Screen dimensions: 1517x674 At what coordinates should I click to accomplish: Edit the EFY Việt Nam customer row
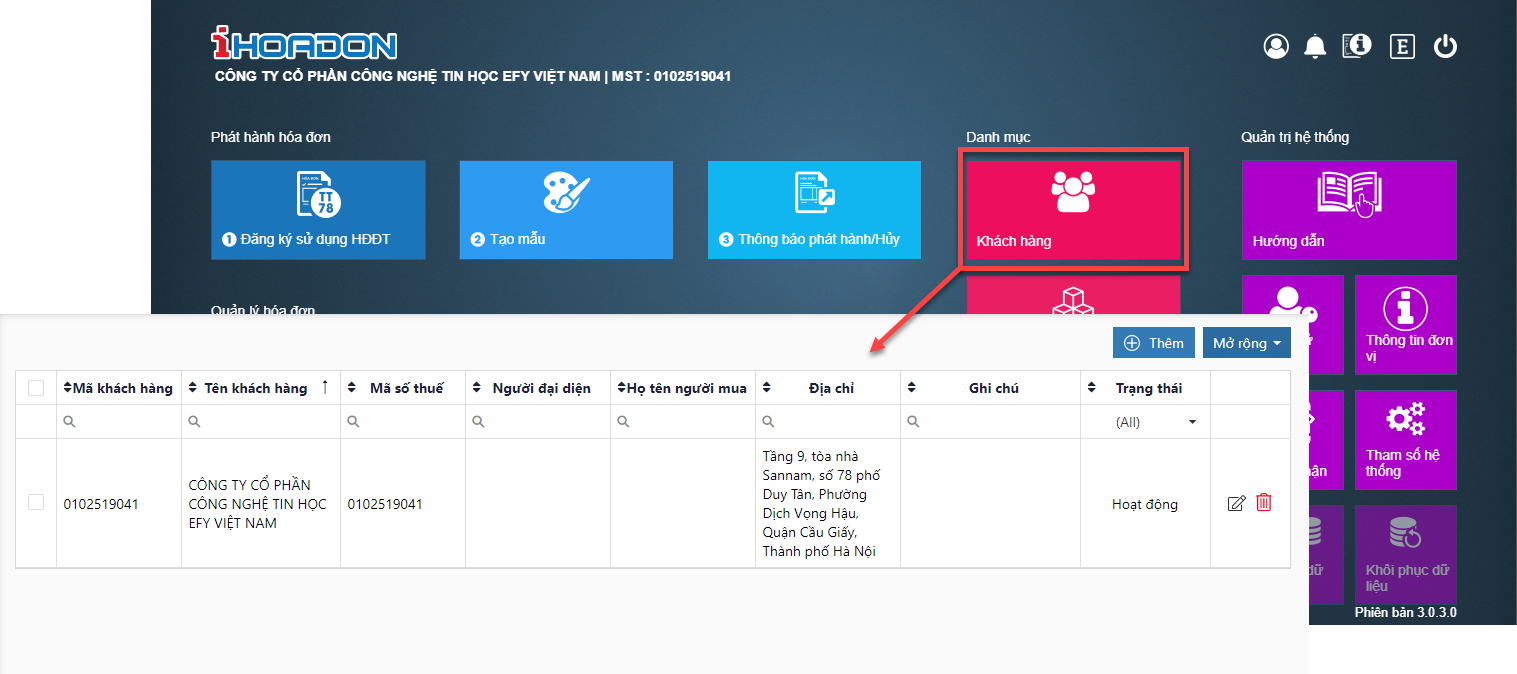coord(1237,503)
